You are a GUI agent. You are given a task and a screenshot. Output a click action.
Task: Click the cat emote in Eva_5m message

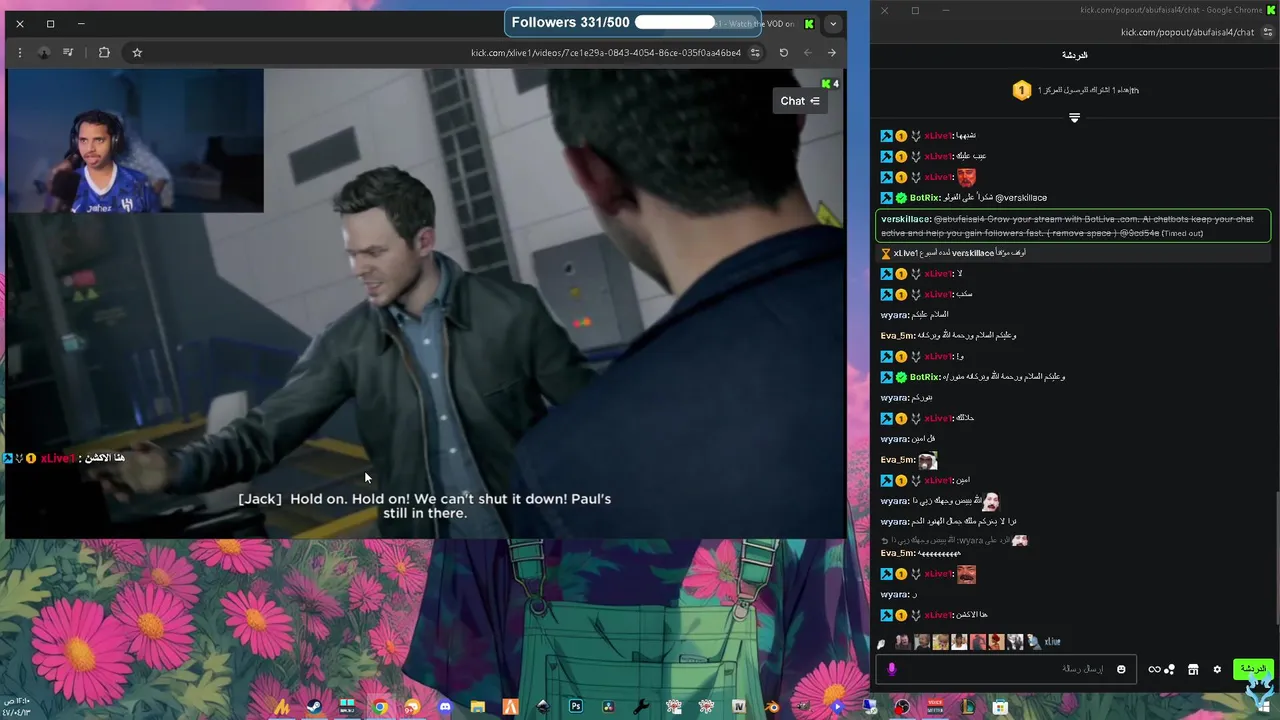928,460
